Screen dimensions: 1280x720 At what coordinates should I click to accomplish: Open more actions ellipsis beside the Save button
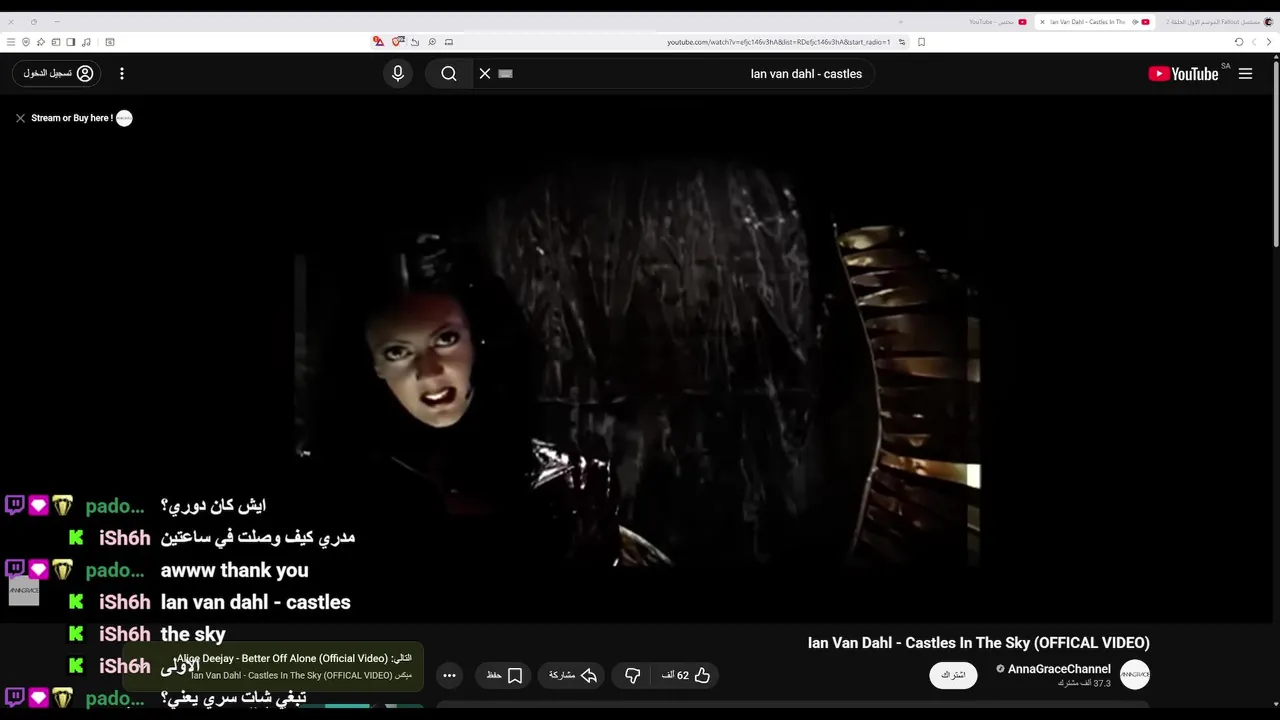coord(449,675)
